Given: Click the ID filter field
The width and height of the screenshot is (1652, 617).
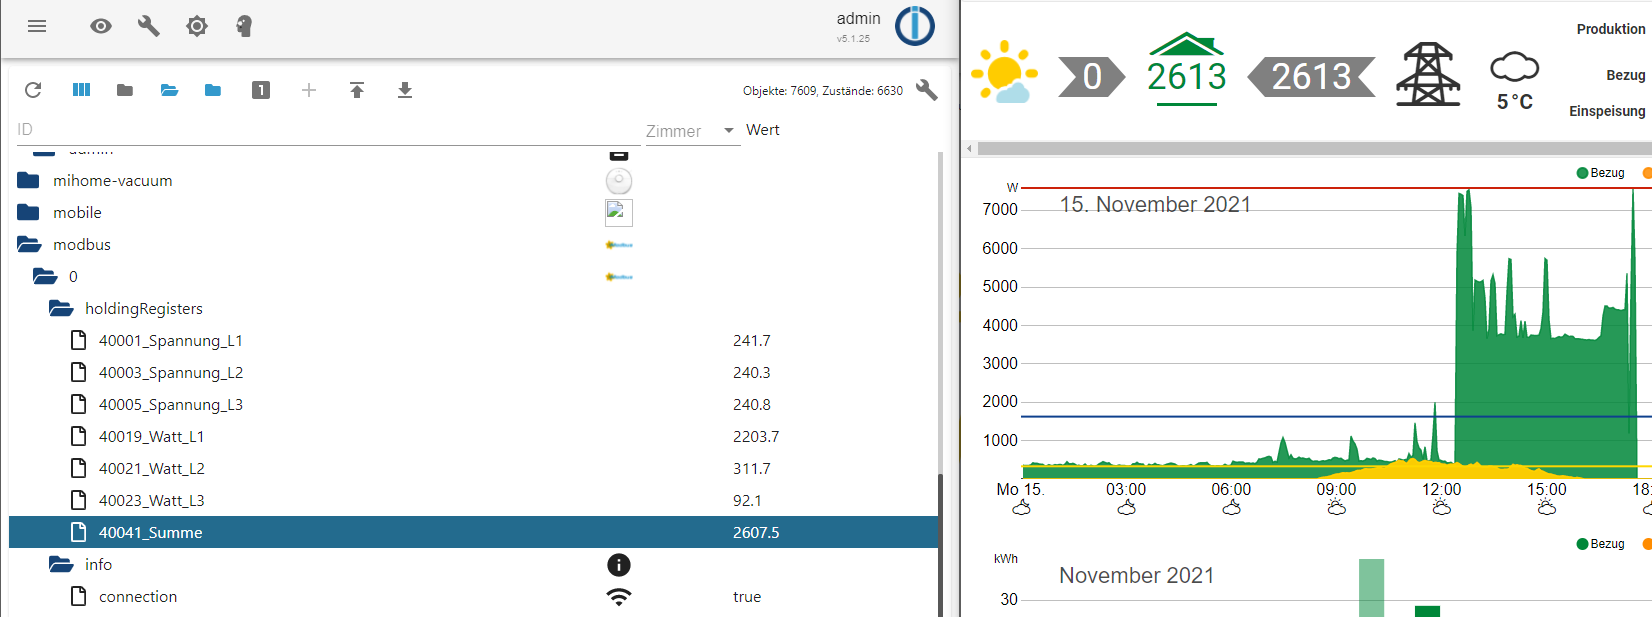Looking at the screenshot, I should point(328,130).
